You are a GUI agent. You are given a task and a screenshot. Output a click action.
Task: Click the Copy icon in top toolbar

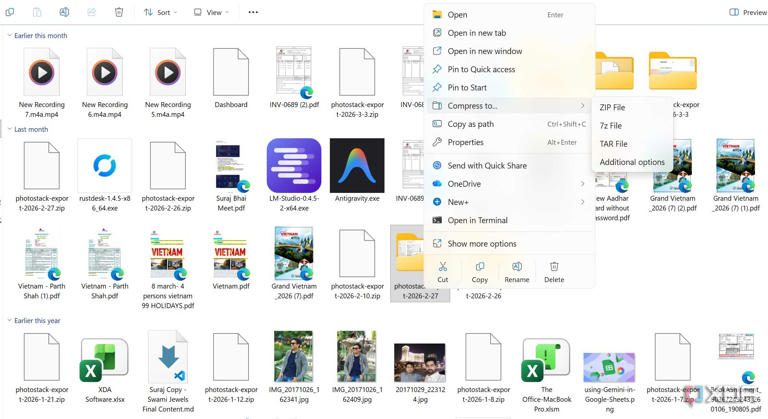click(10, 12)
